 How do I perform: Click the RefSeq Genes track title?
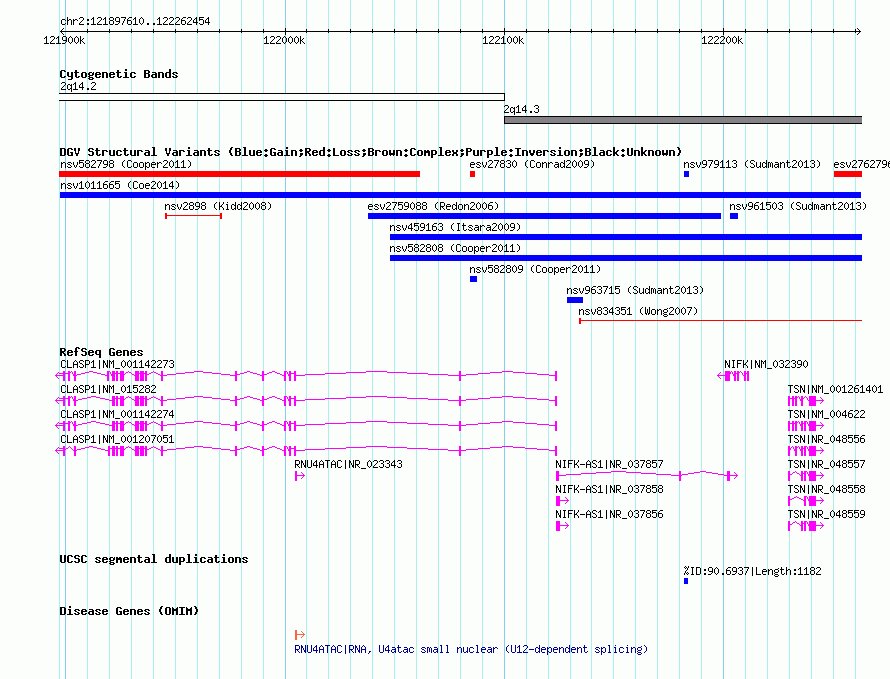click(x=101, y=352)
